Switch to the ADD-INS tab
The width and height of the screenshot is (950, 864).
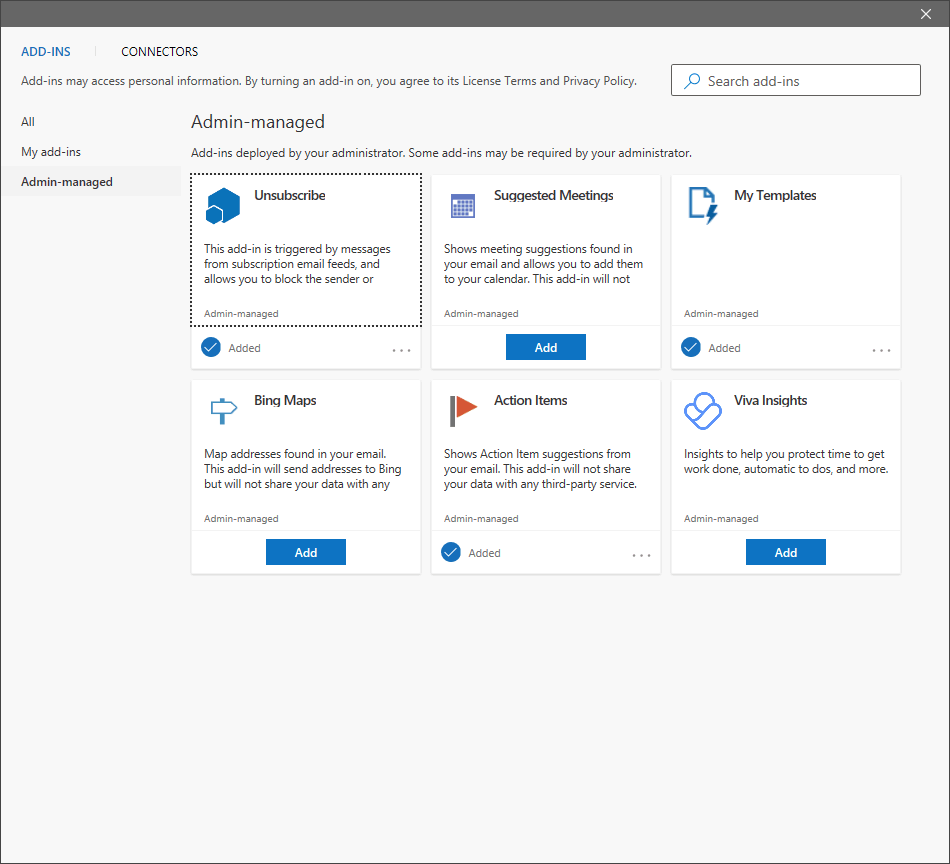click(x=45, y=51)
